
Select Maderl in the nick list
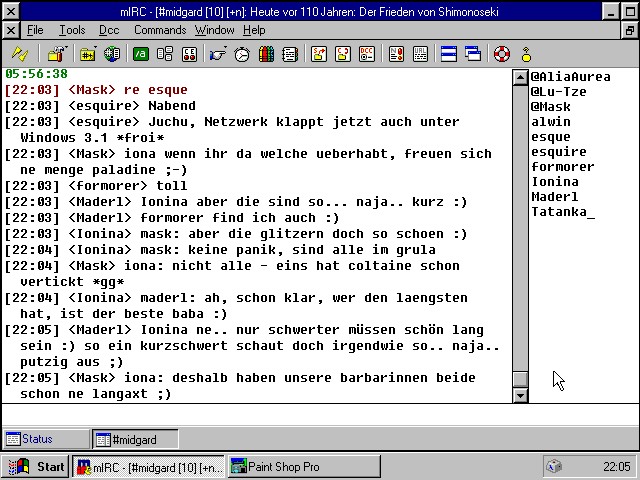click(x=555, y=197)
